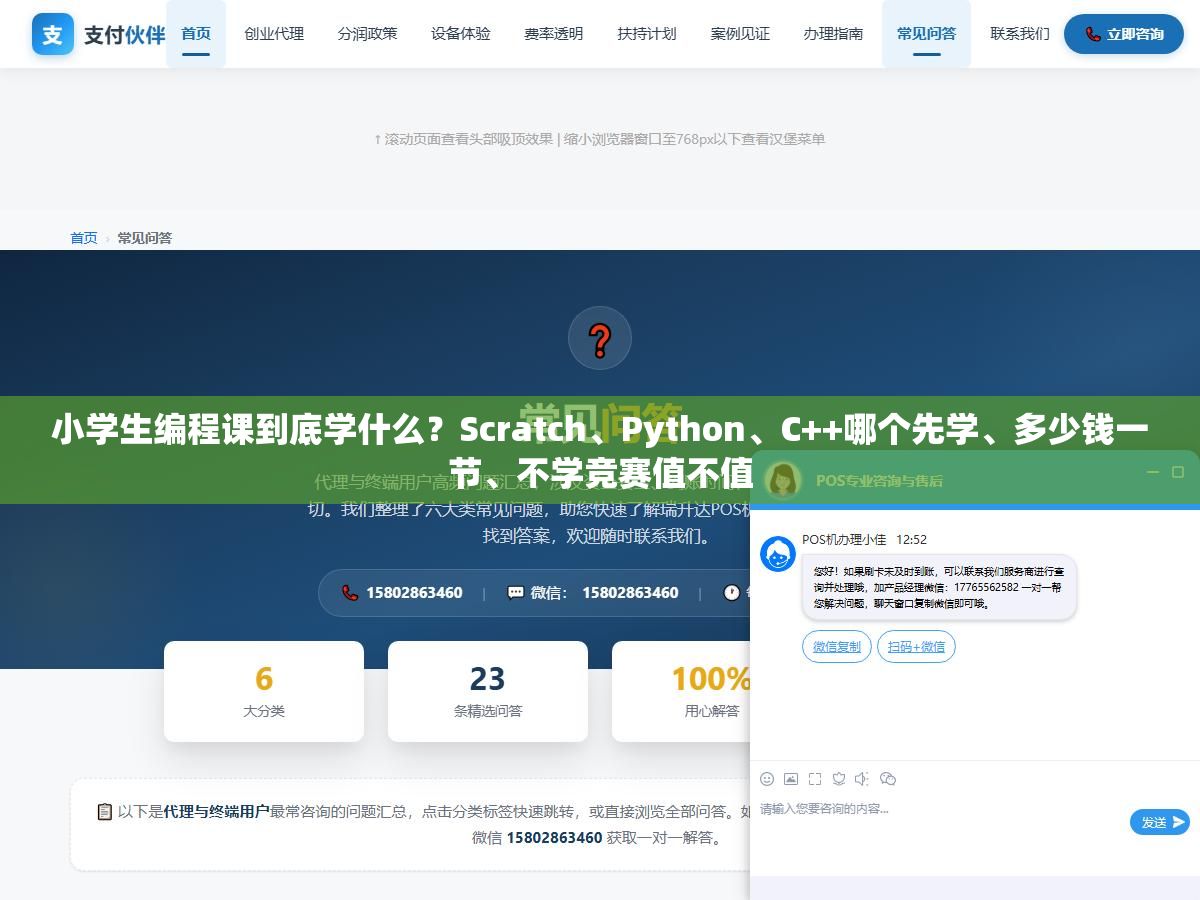
Task: Click the 支付伙伴 logo icon
Action: pyautogui.click(x=53, y=34)
